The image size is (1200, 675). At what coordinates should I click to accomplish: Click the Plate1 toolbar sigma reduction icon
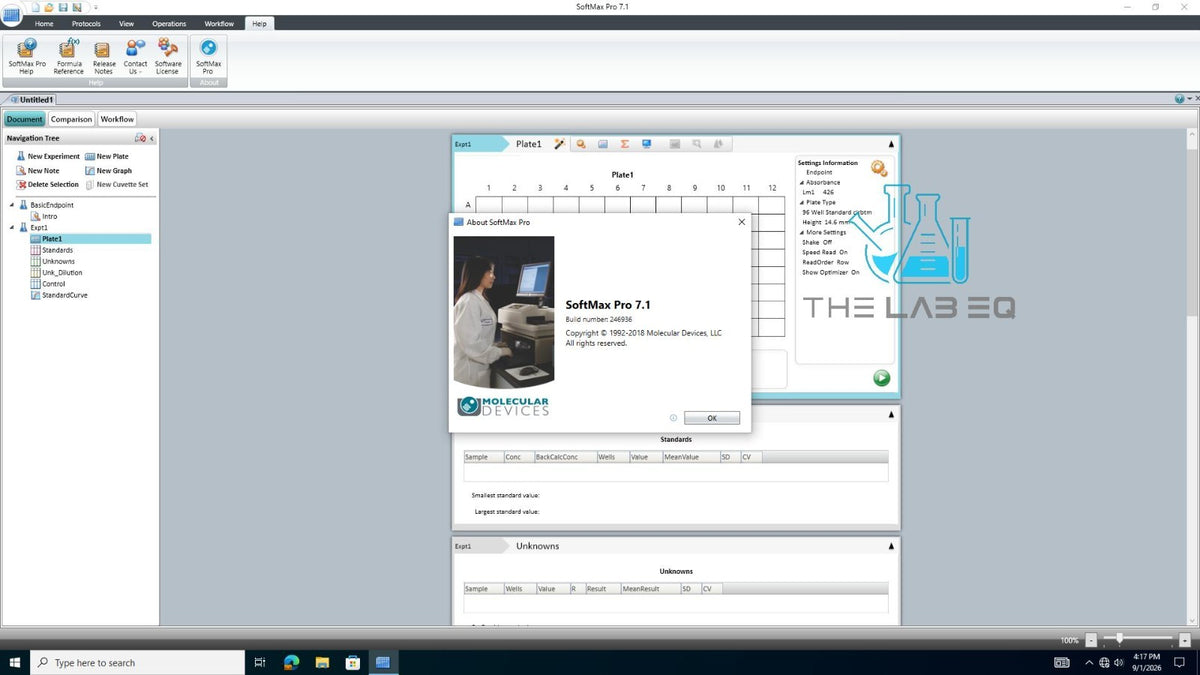625,144
